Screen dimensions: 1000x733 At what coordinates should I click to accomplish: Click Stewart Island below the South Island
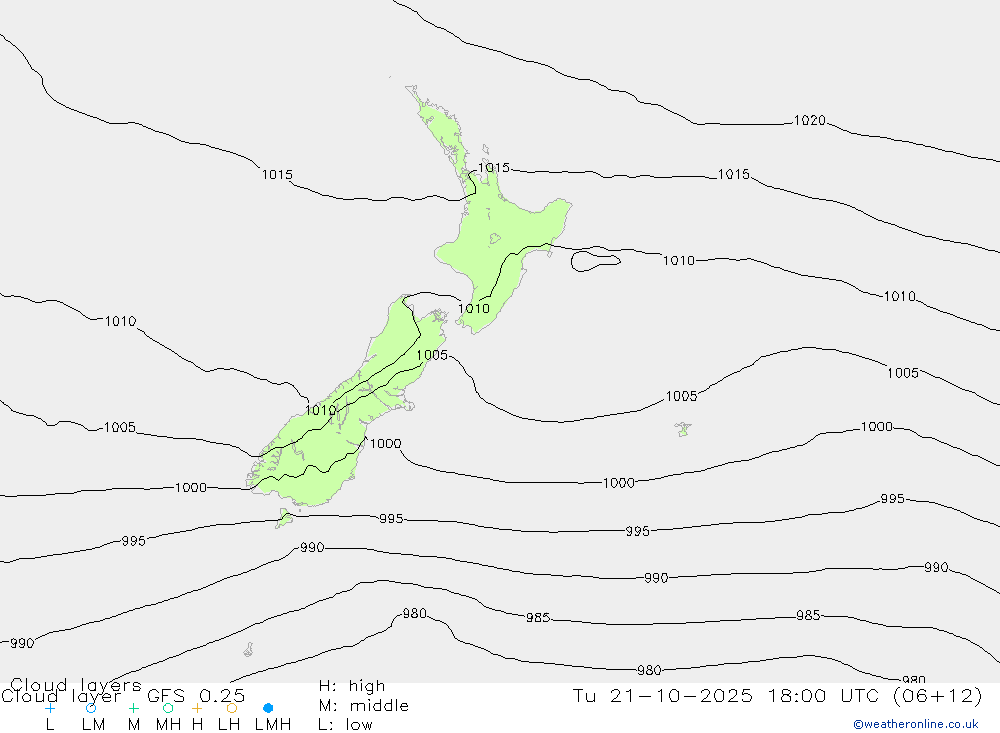pyautogui.click(x=284, y=518)
